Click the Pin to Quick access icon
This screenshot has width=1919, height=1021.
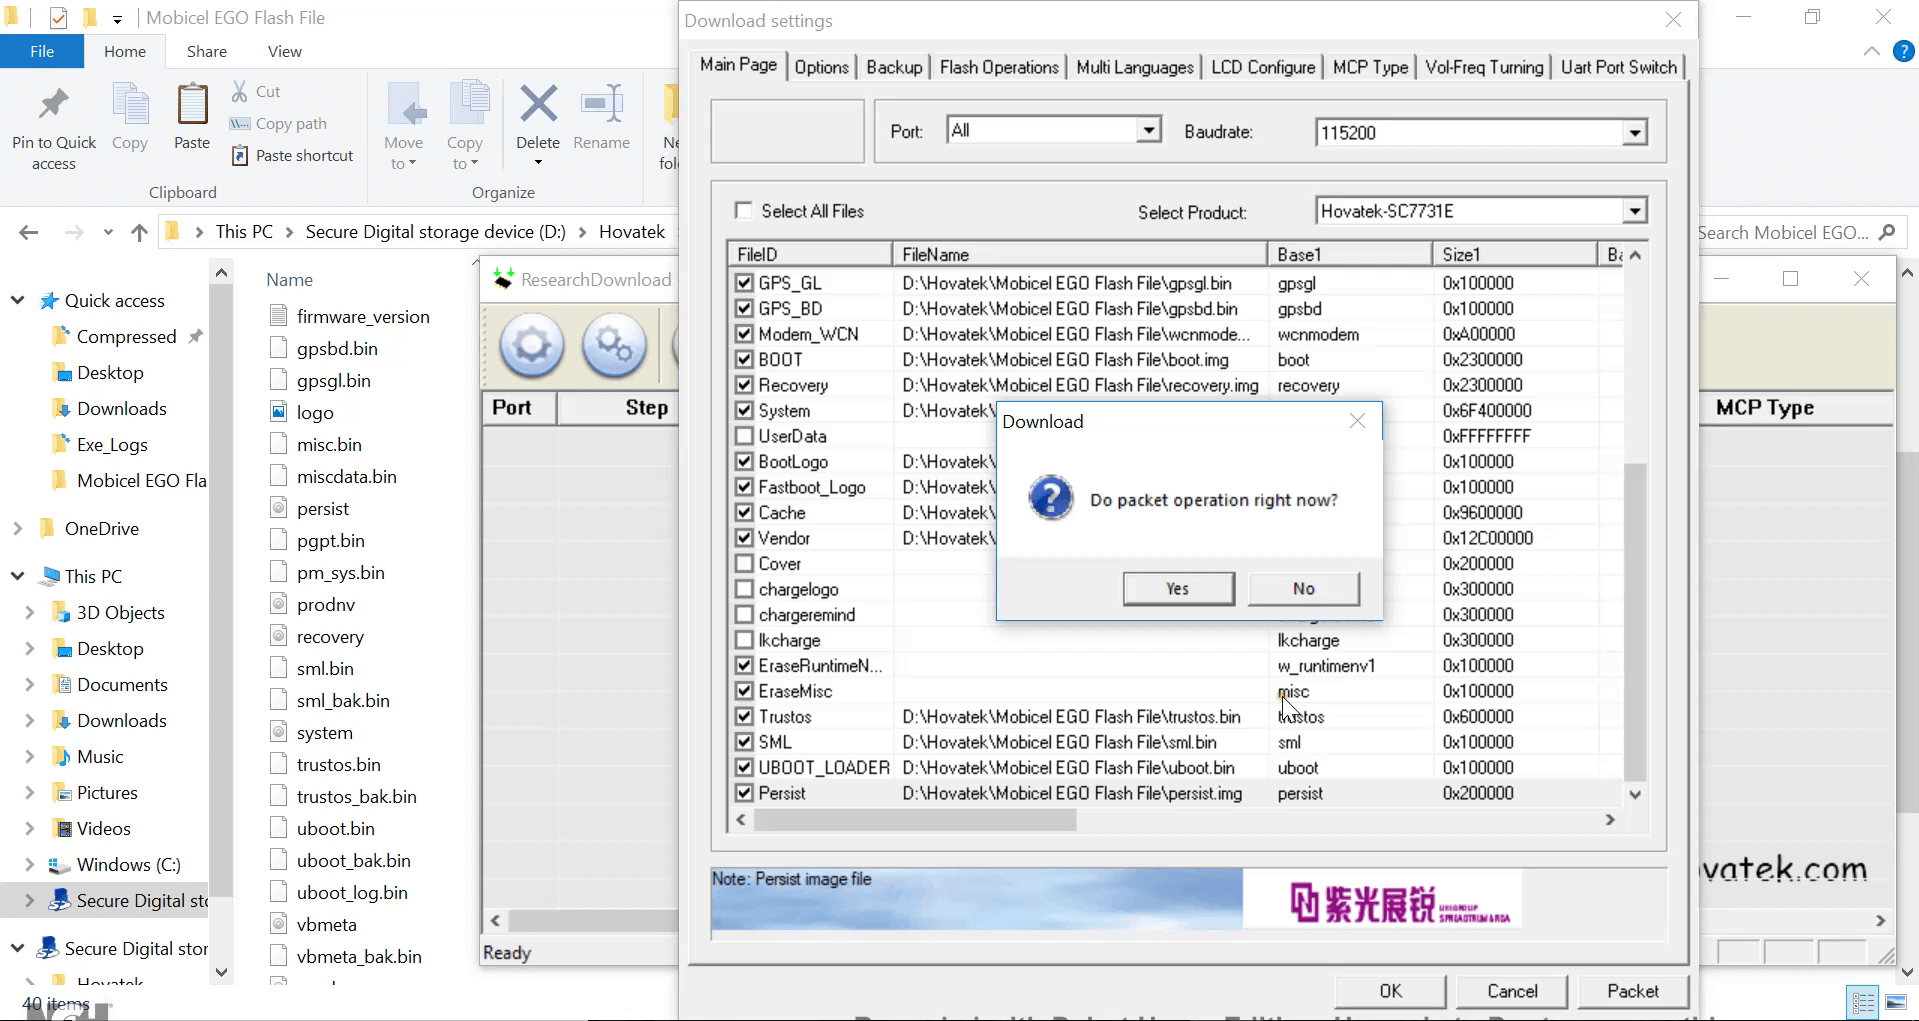click(54, 105)
